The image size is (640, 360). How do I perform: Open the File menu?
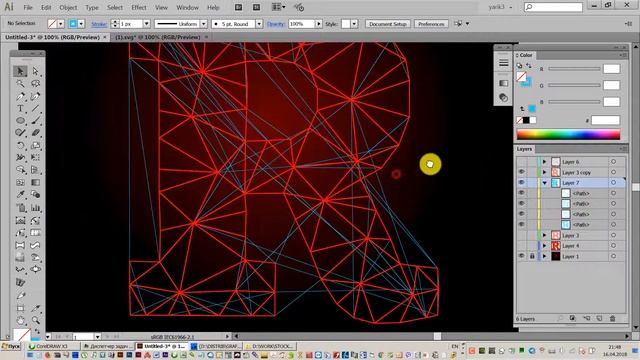pyautogui.click(x=28, y=7)
